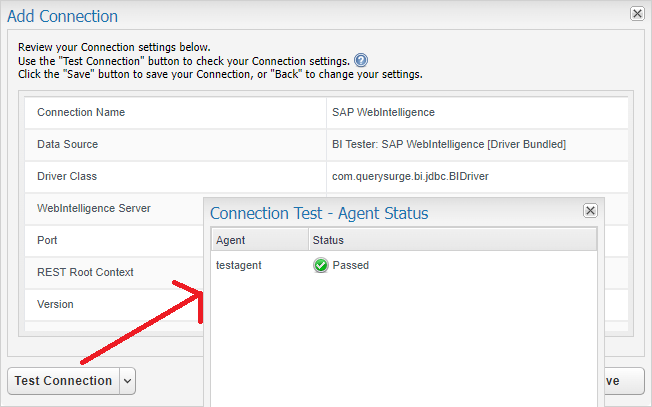This screenshot has height=407, width=652.
Task: Click the partially hidden Save button
Action: (624, 381)
